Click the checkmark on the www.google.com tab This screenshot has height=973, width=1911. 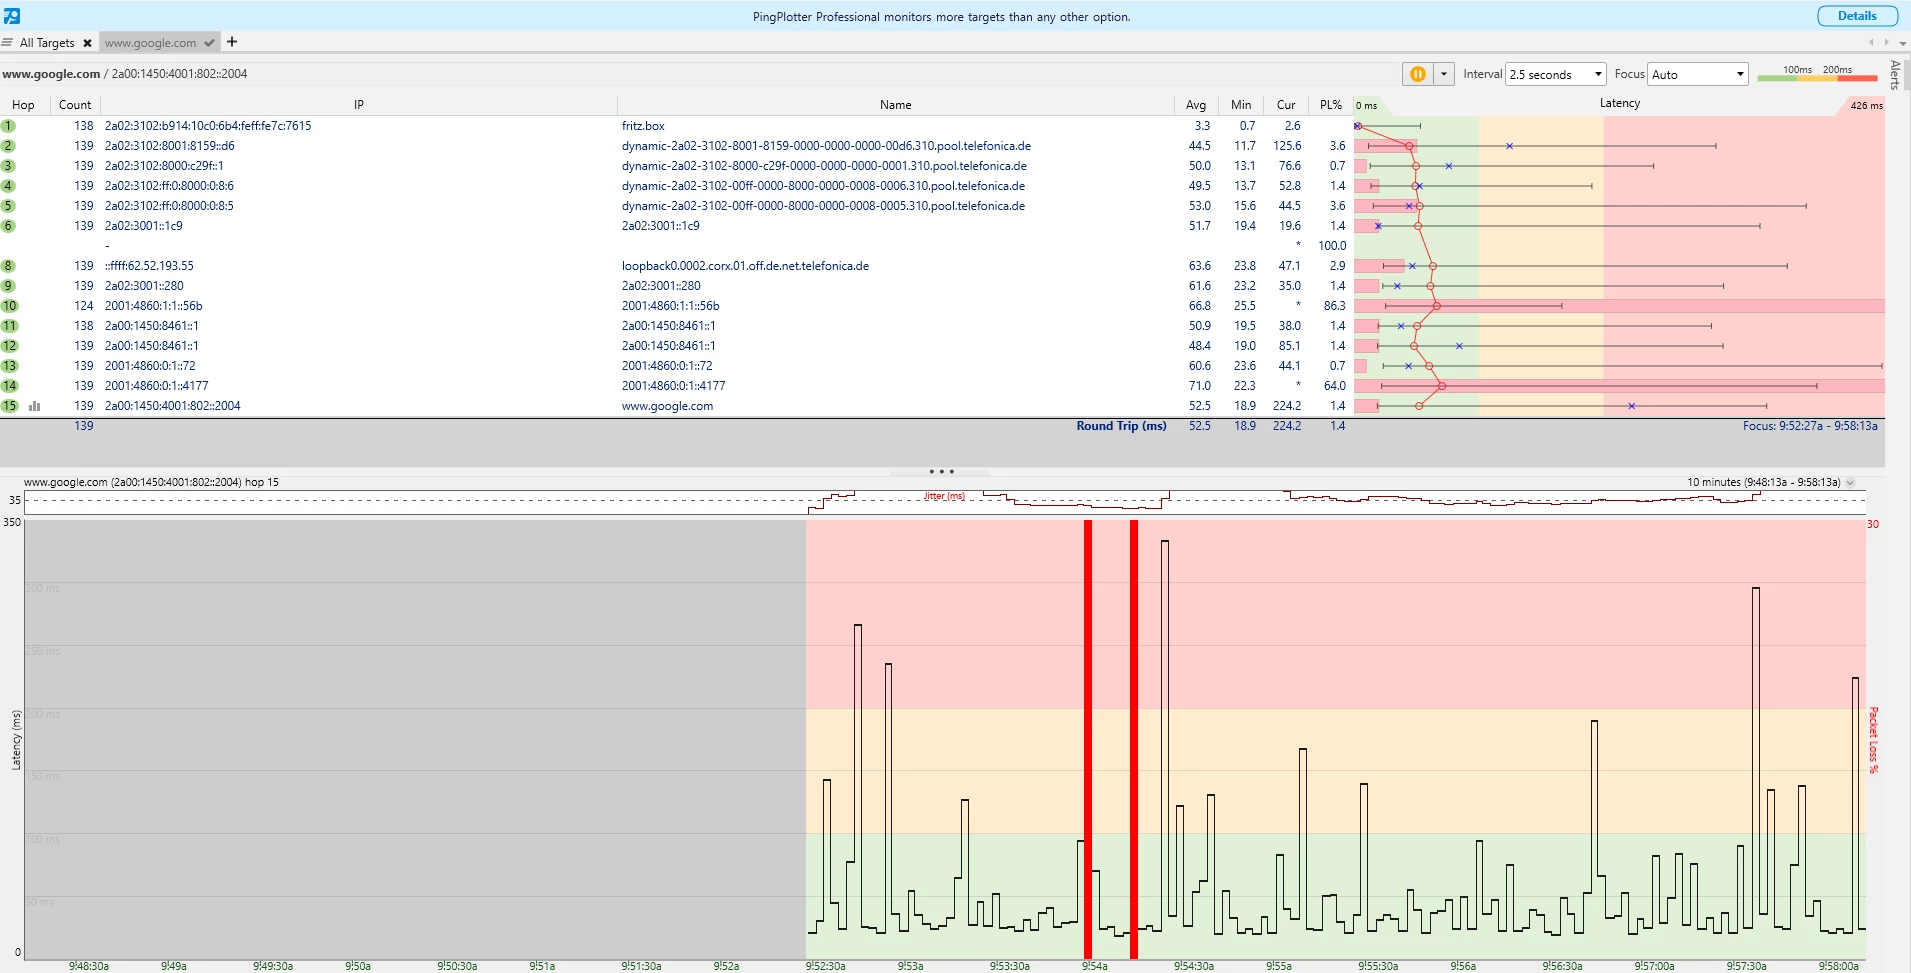coord(209,43)
